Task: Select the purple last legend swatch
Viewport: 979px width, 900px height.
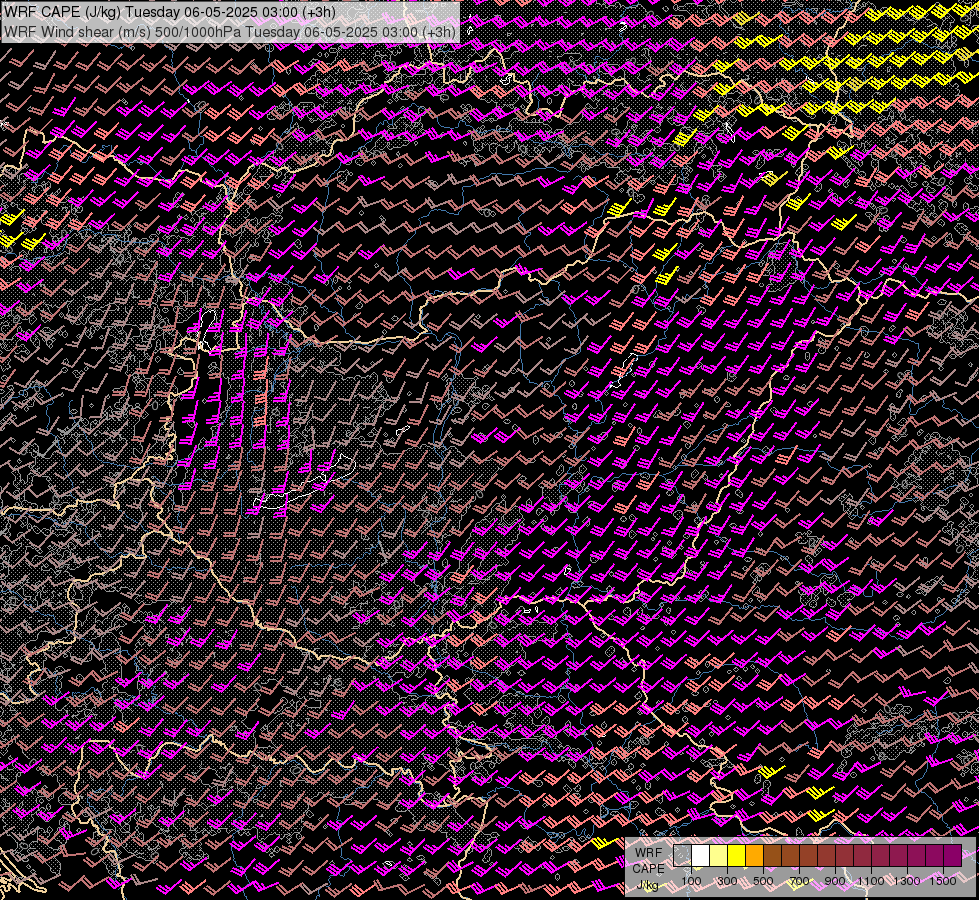Action: click(x=952, y=855)
